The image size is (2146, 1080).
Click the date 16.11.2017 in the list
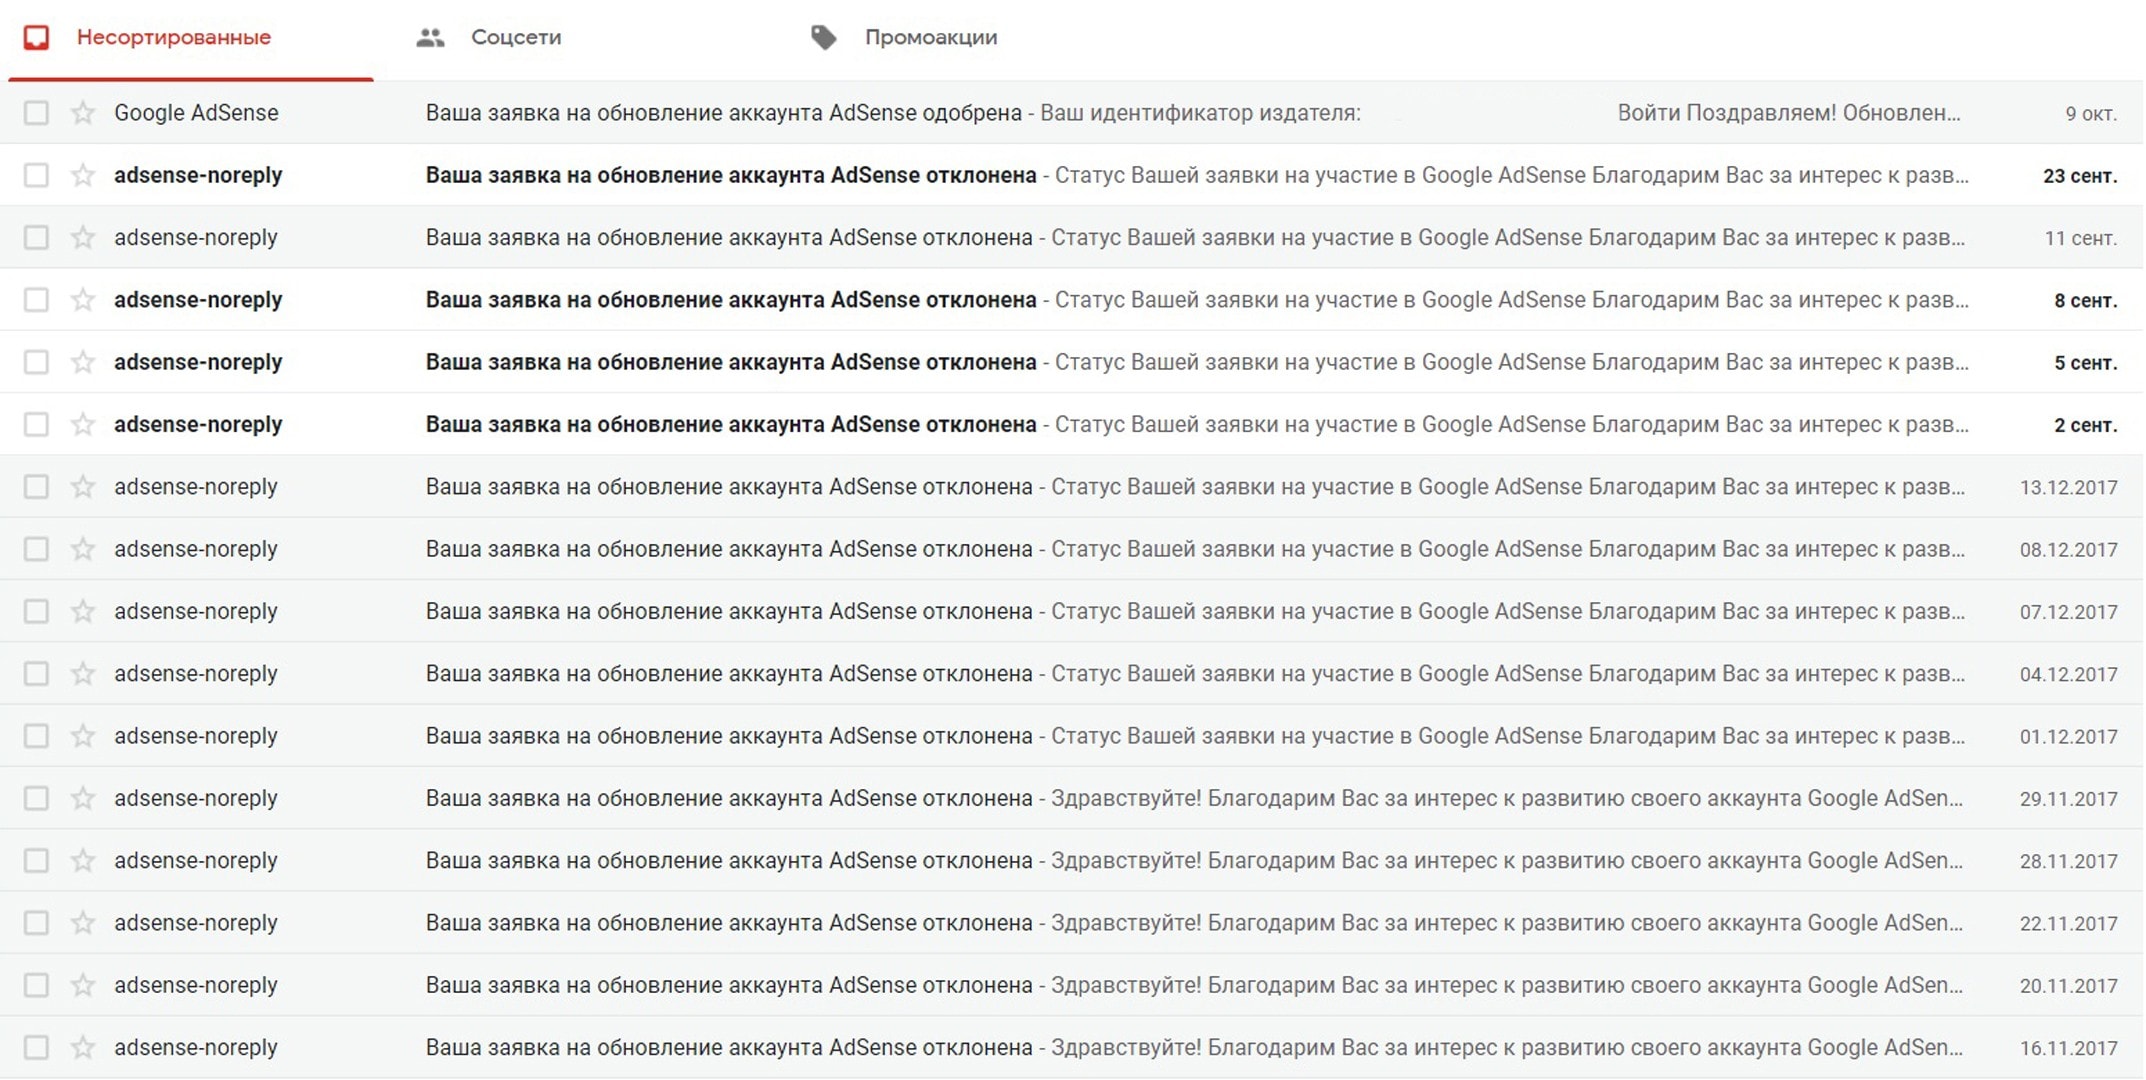click(x=2068, y=1049)
